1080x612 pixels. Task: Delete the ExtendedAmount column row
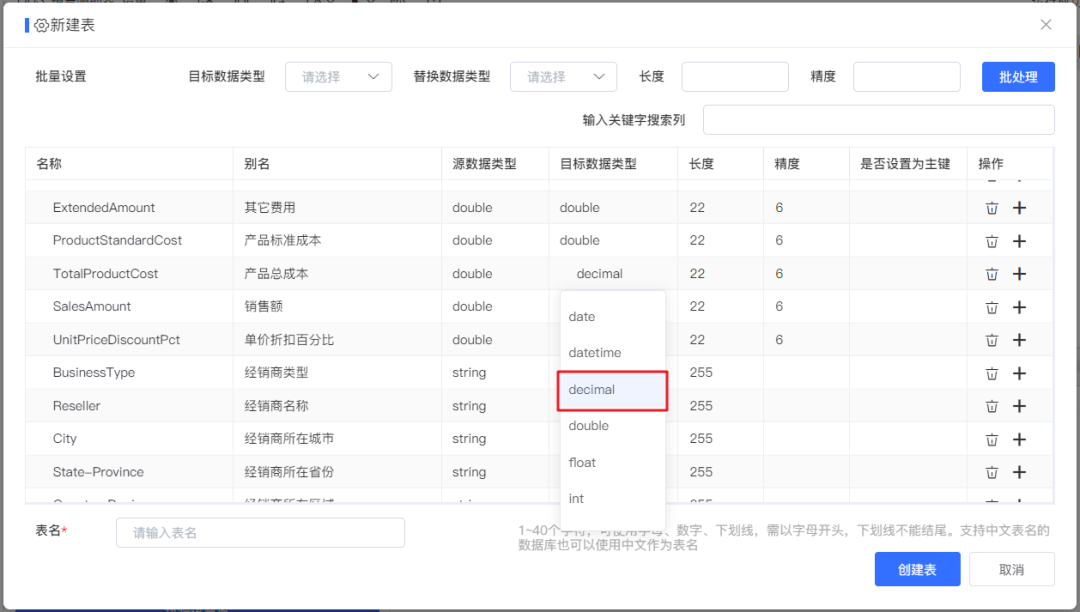click(x=991, y=207)
